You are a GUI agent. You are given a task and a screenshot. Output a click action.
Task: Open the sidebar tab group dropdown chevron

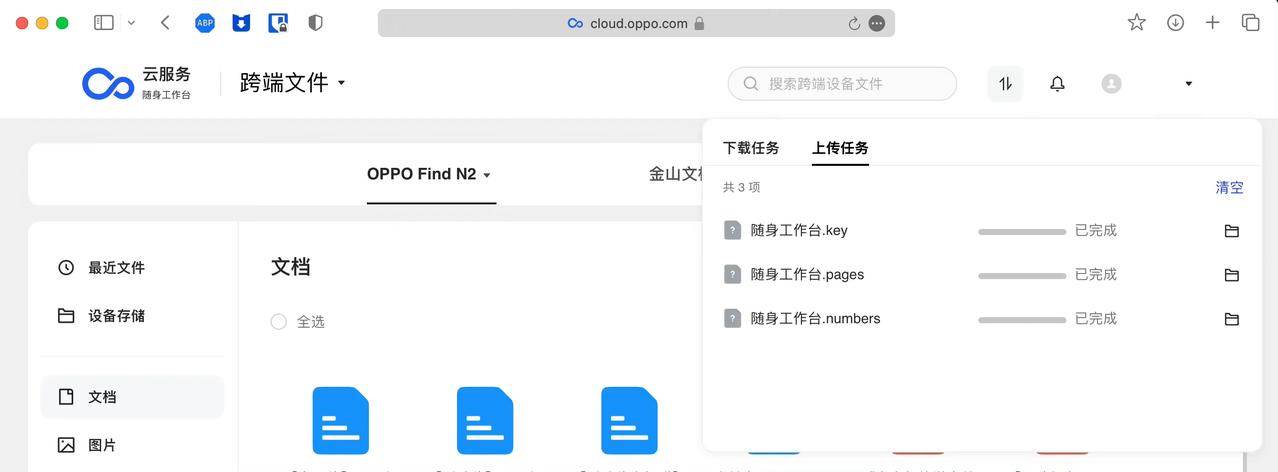point(131,23)
